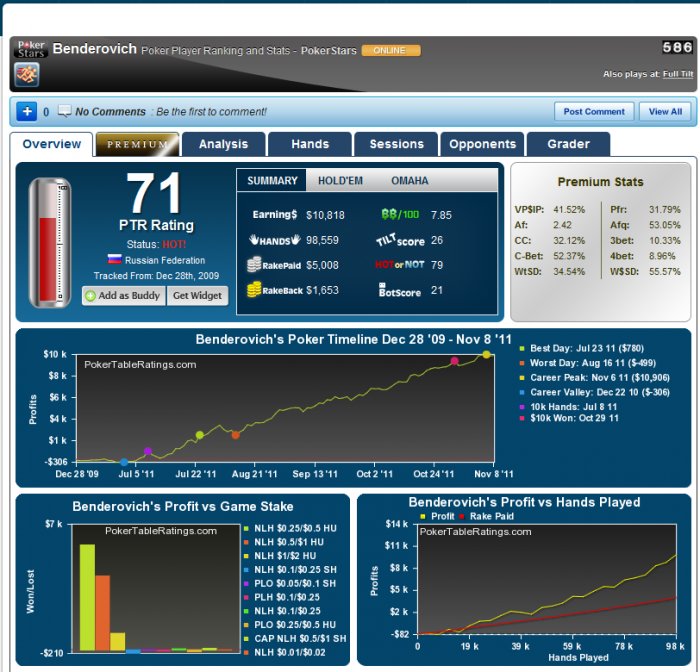This screenshot has width=700, height=672.
Task: Click the ONLINE status badge
Action: pyautogui.click(x=391, y=50)
